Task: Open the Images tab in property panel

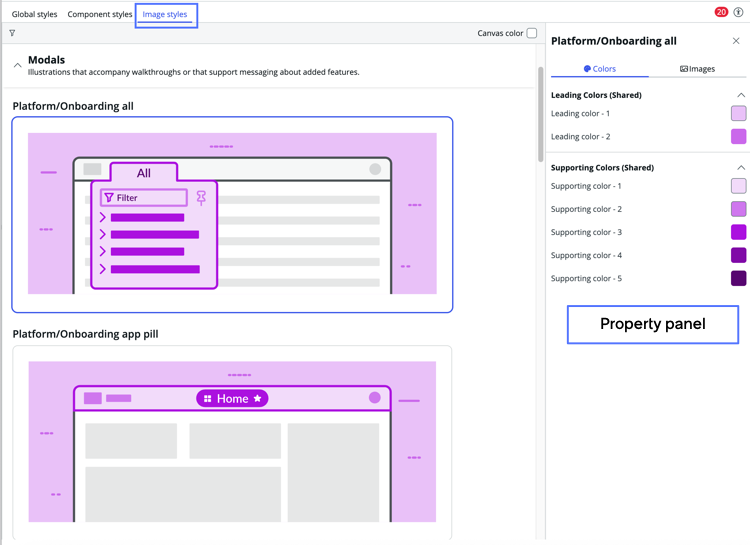Action: tap(697, 69)
